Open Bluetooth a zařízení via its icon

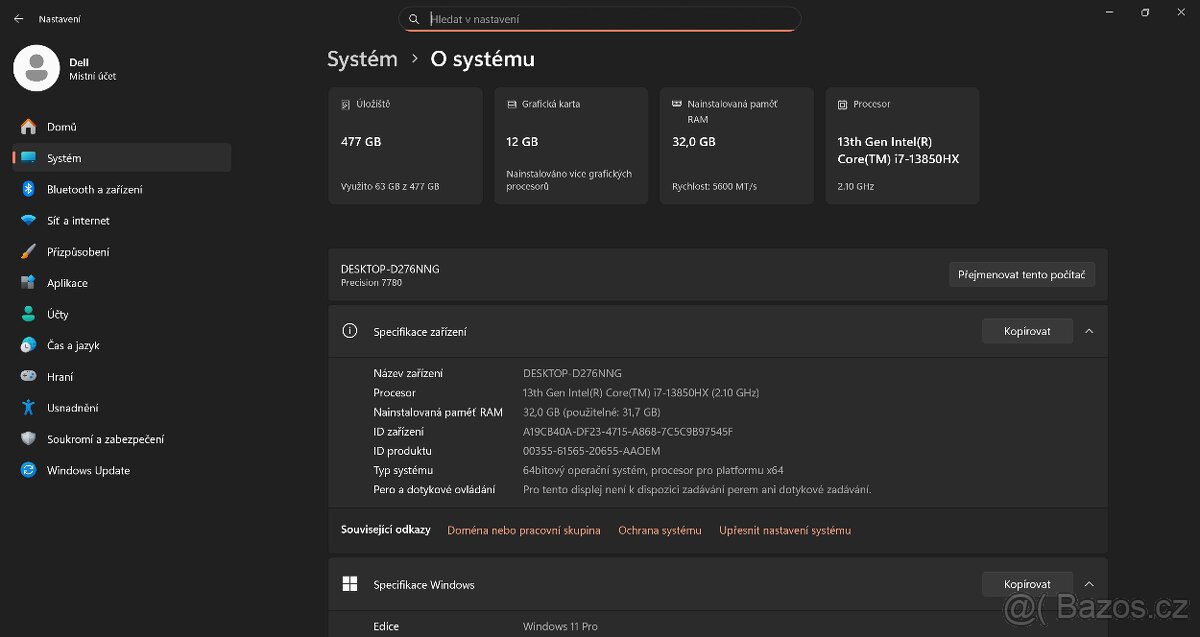click(28, 189)
